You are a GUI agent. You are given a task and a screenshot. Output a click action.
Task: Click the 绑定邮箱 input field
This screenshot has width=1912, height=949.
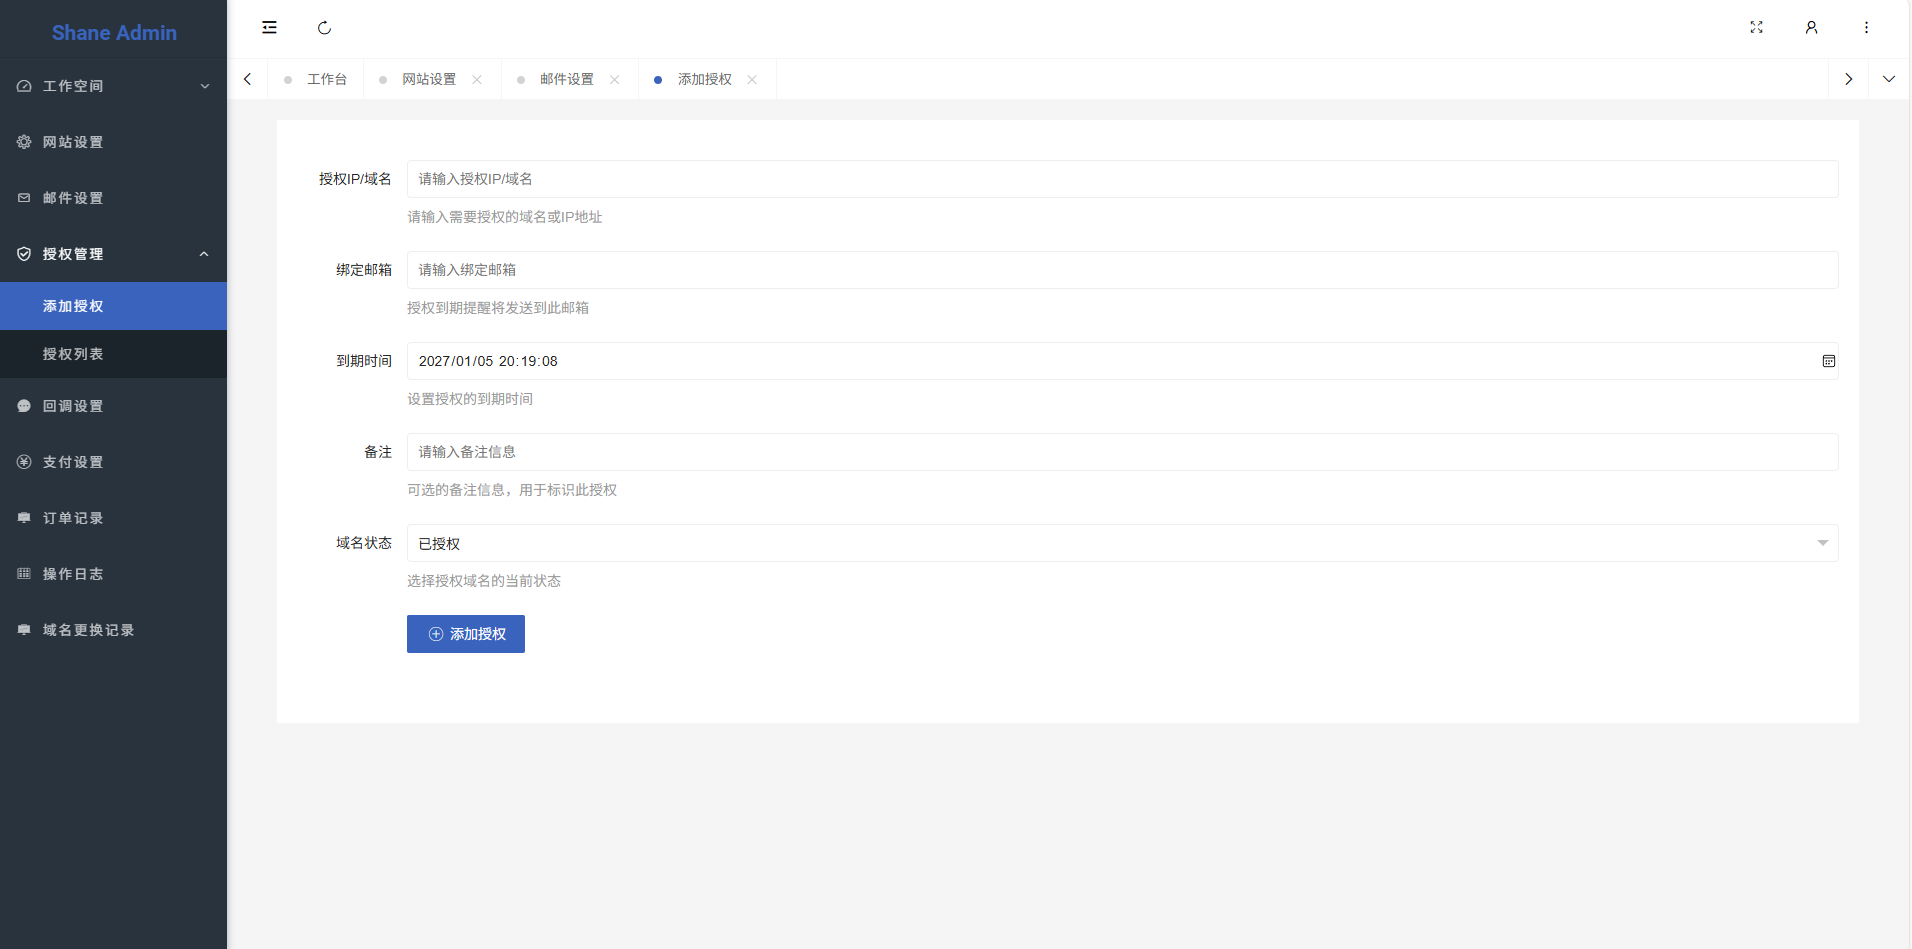point(1121,270)
